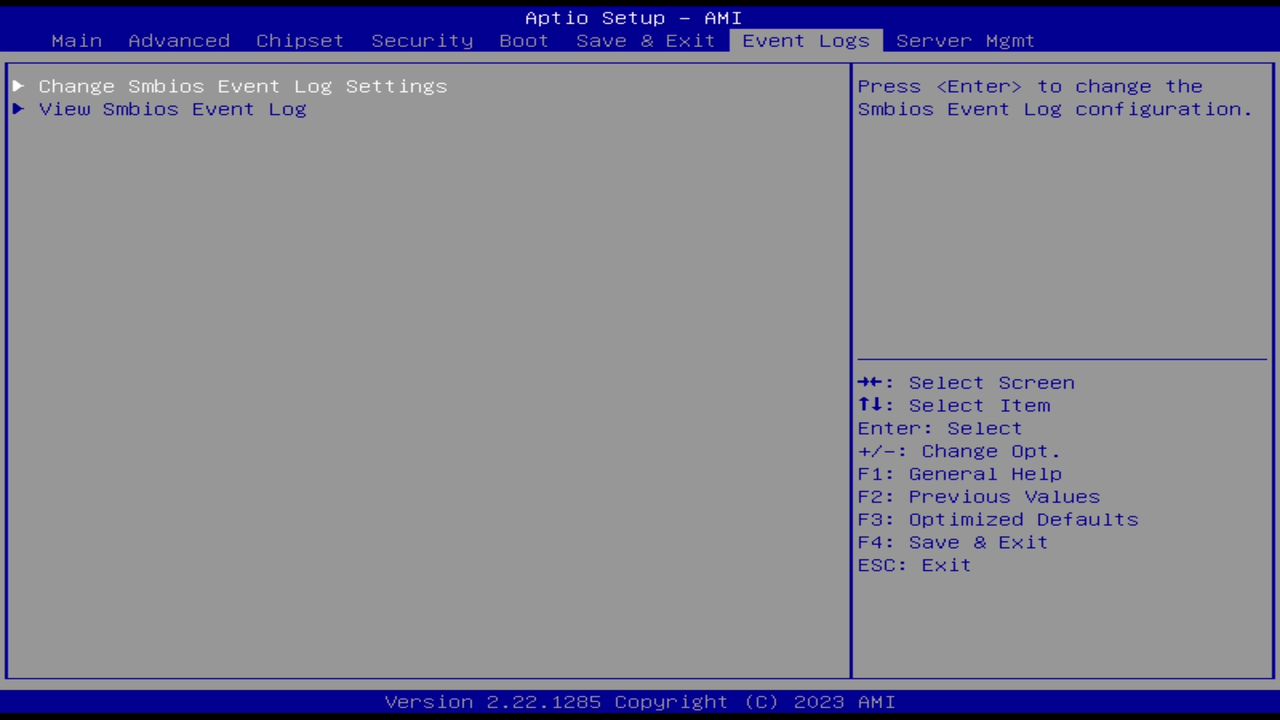The image size is (1280, 720).
Task: Open the Main tab
Action: coord(77,41)
